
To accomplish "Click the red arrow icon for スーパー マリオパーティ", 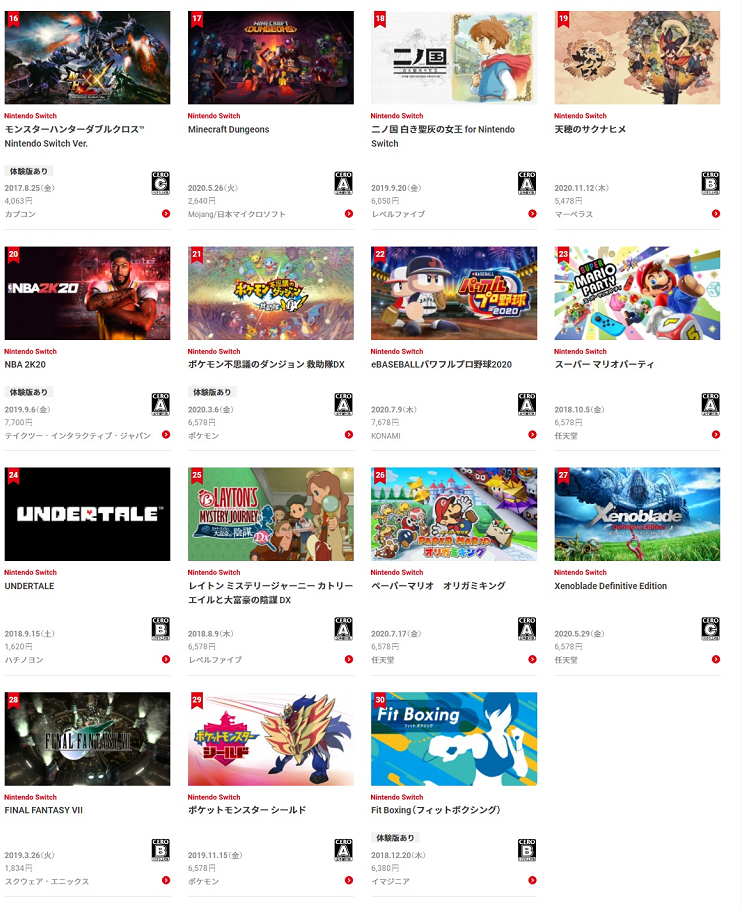I will [x=715, y=435].
